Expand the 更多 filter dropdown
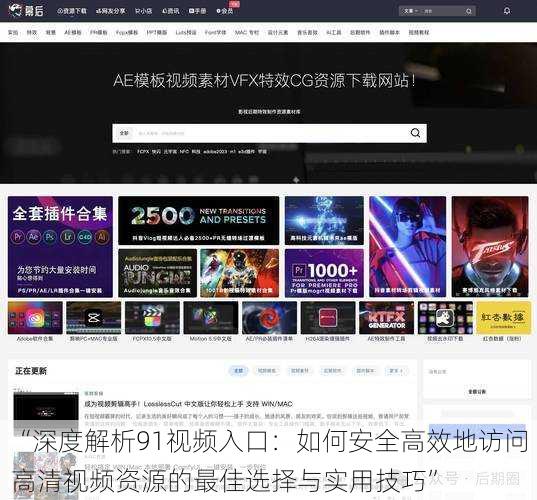The image size is (537, 500). point(396,371)
